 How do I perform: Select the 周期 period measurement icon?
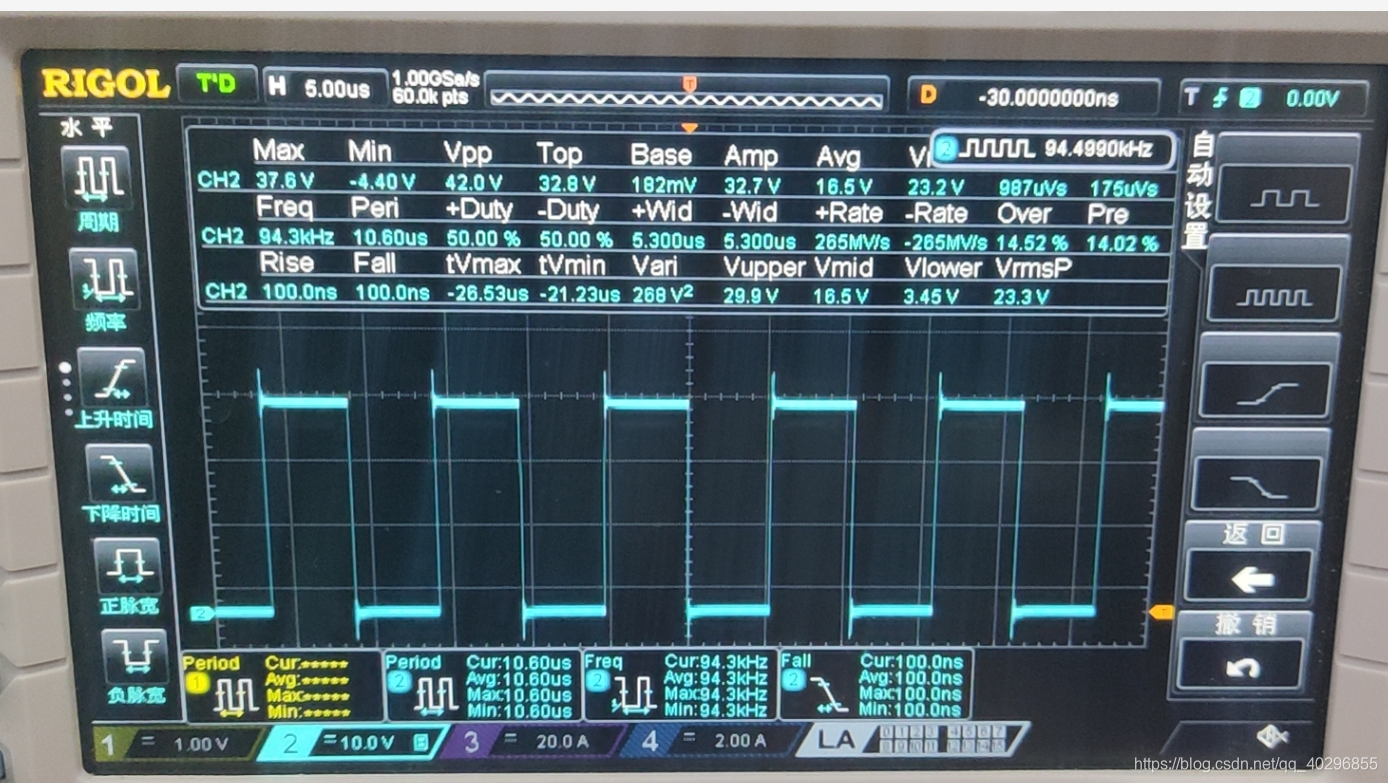click(x=97, y=178)
